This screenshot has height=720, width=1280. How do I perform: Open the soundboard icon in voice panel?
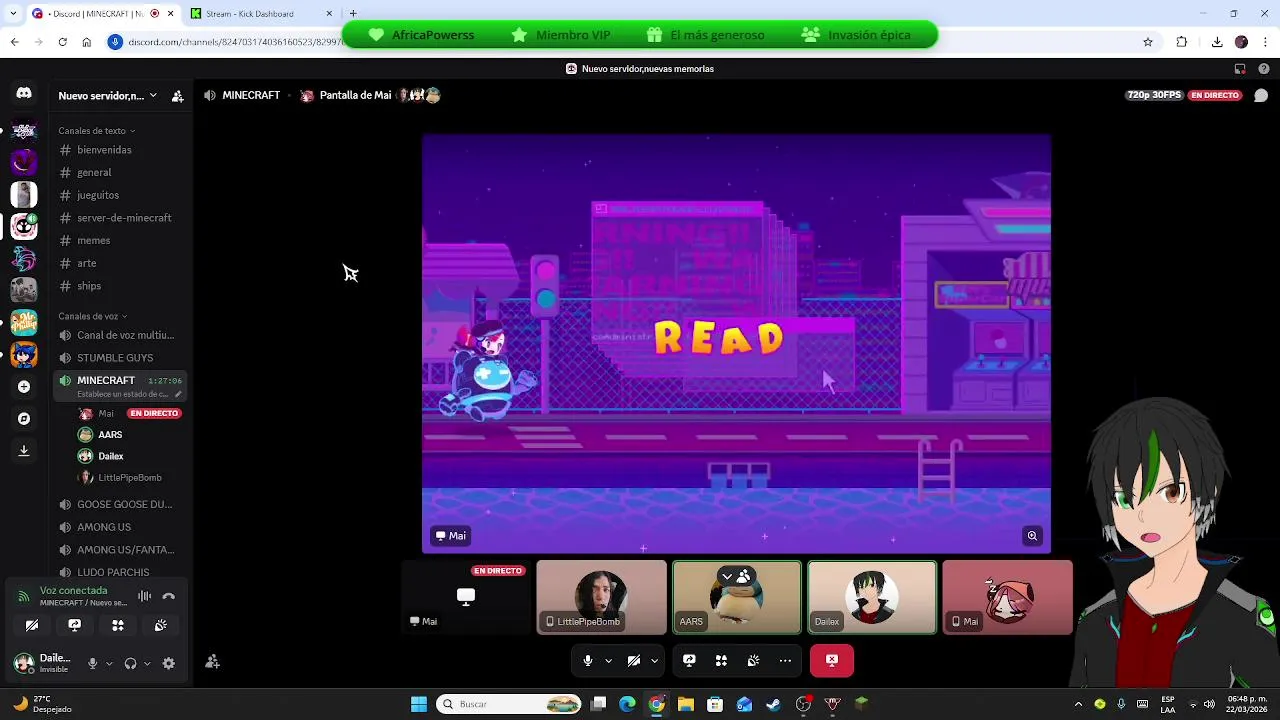coord(161,625)
